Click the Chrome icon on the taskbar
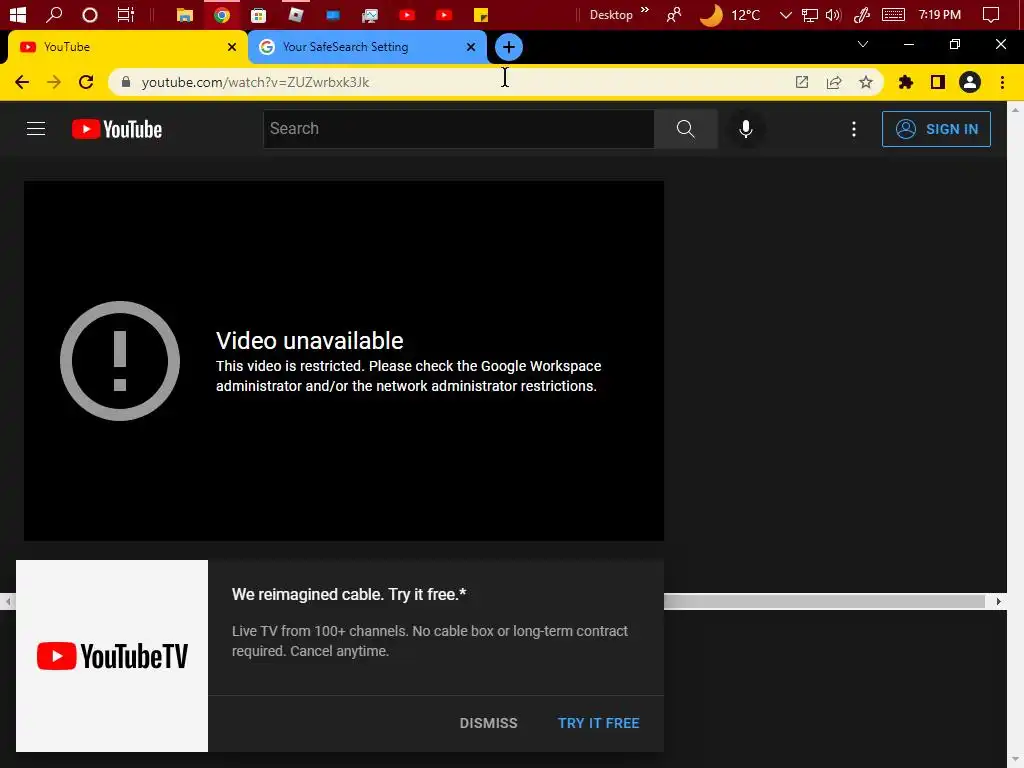 tap(222, 14)
